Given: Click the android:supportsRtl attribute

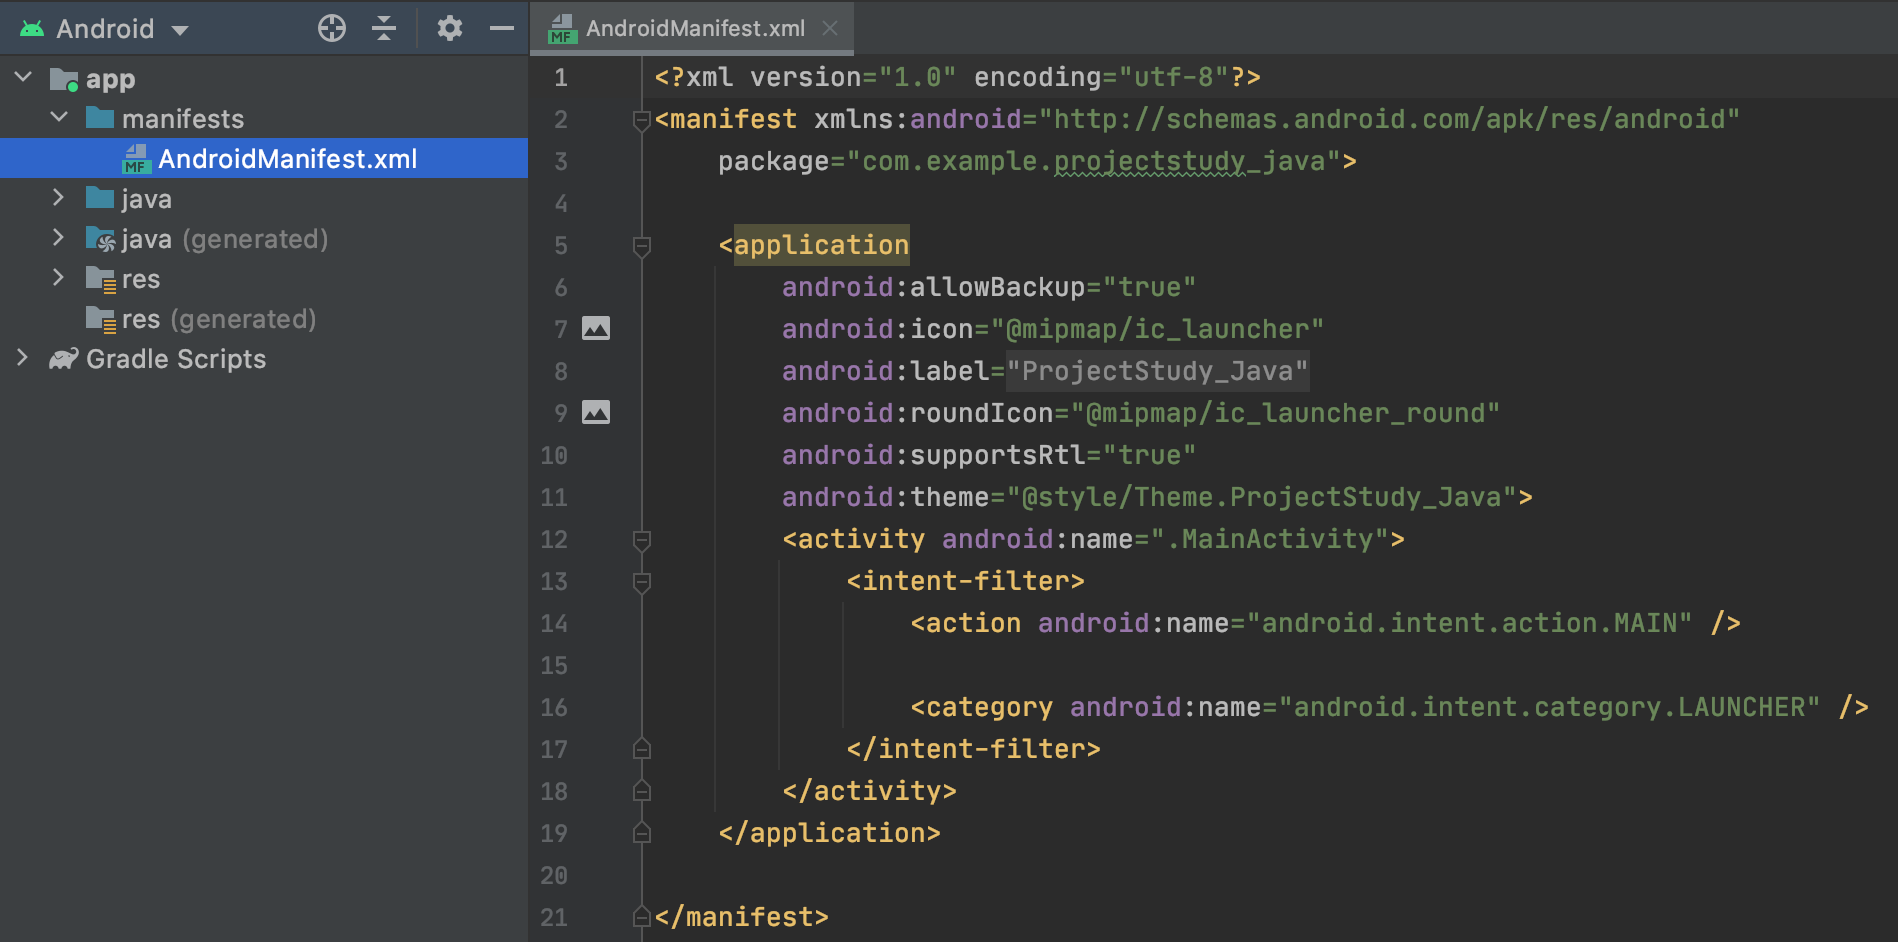Looking at the screenshot, I should 933,455.
